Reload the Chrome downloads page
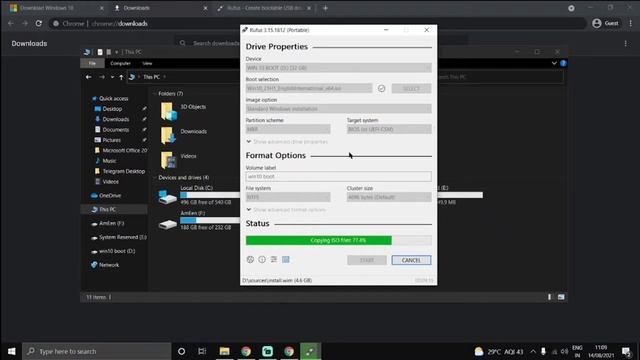 (39, 24)
